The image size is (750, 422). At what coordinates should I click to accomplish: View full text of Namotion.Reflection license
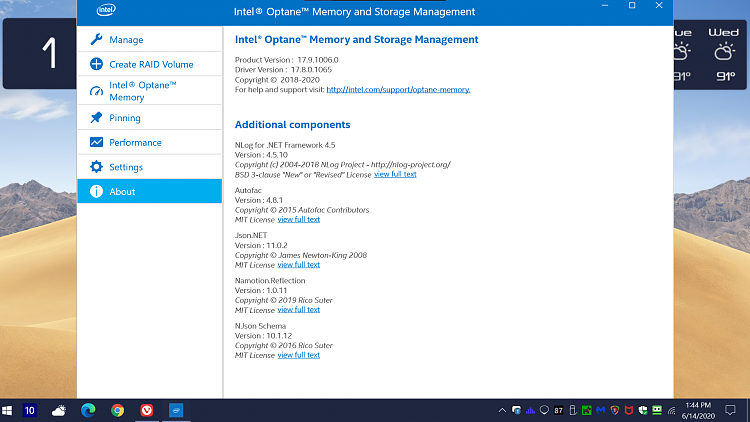pos(298,310)
